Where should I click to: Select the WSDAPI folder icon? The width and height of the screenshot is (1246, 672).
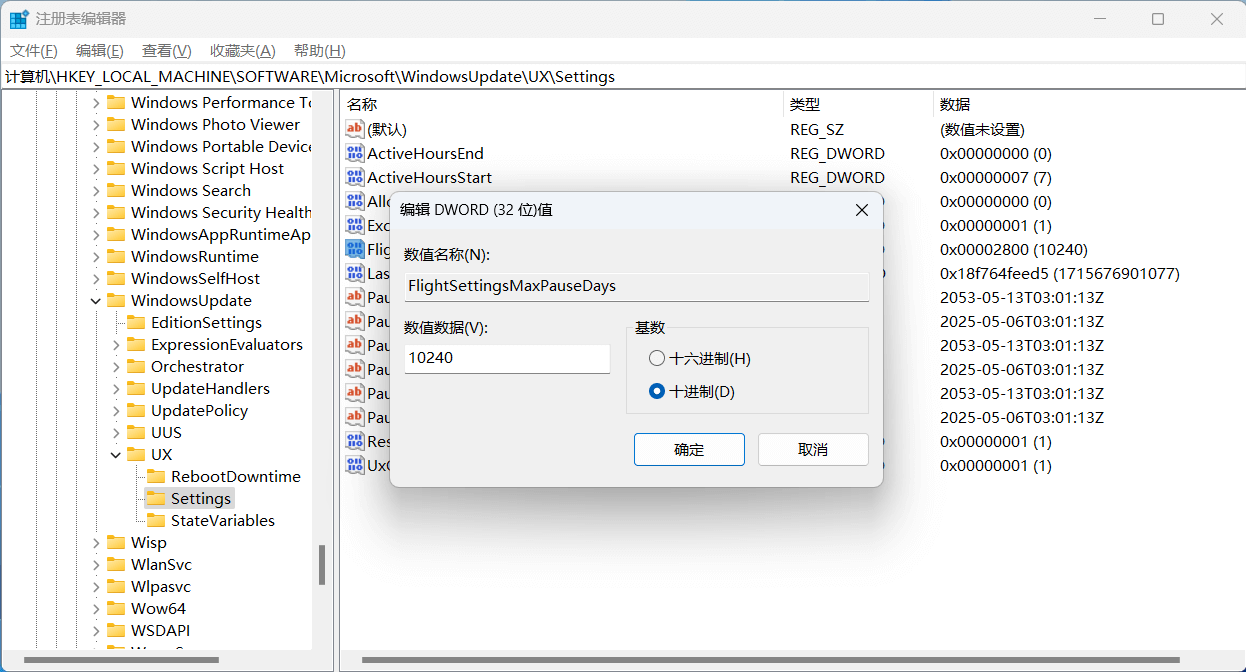[116, 630]
